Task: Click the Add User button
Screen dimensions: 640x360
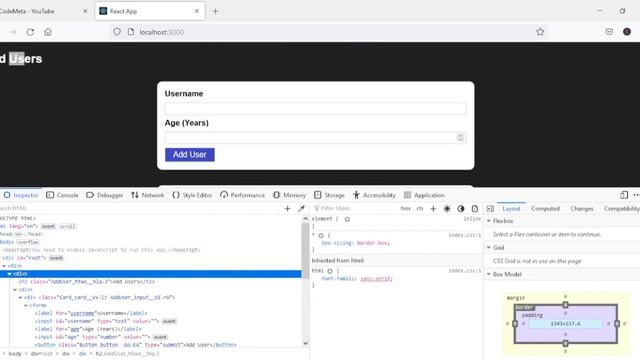Action: click(190, 155)
